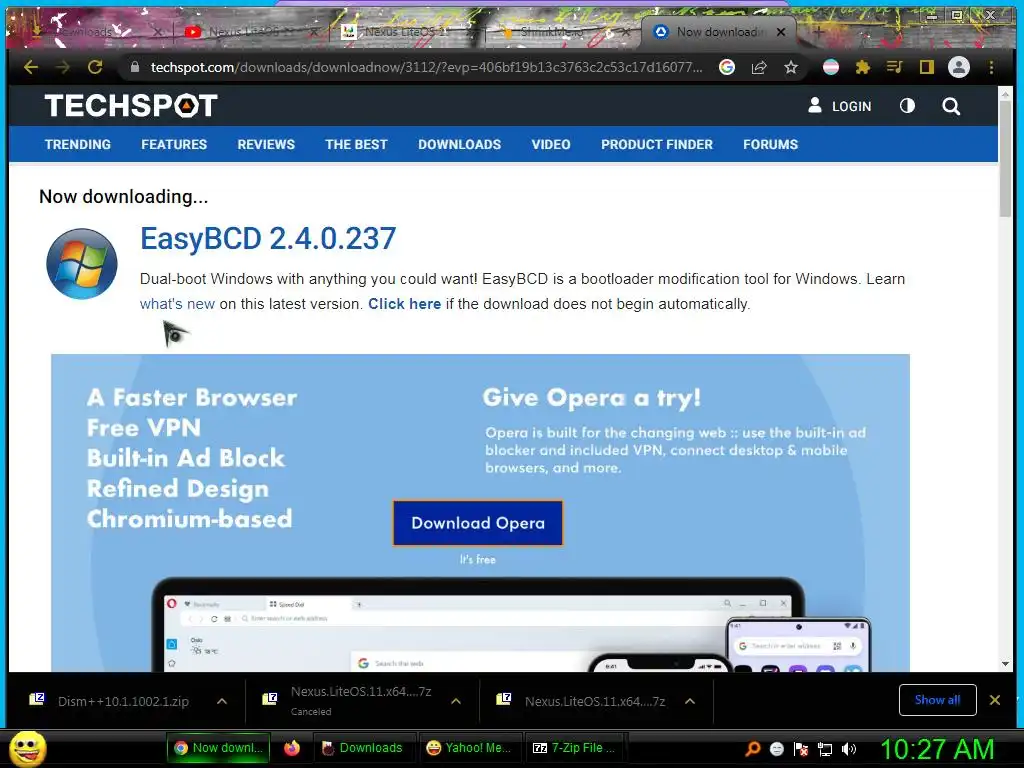Open THE BEST menu item

coord(357,144)
